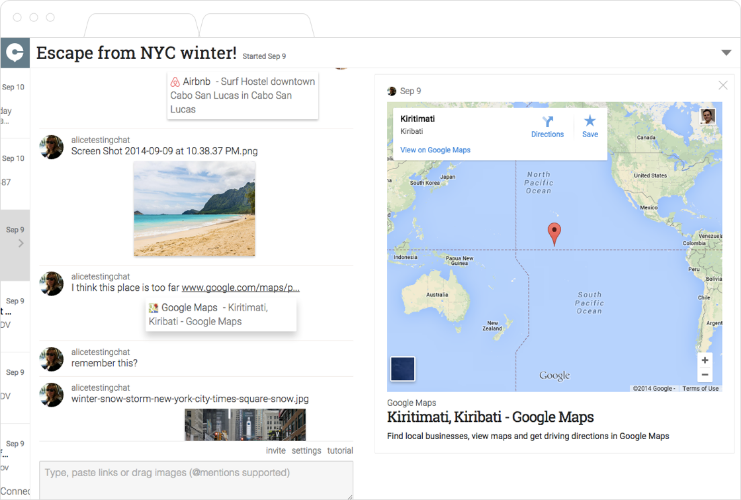Open the Google Maps Kiritimati link card

click(221, 314)
